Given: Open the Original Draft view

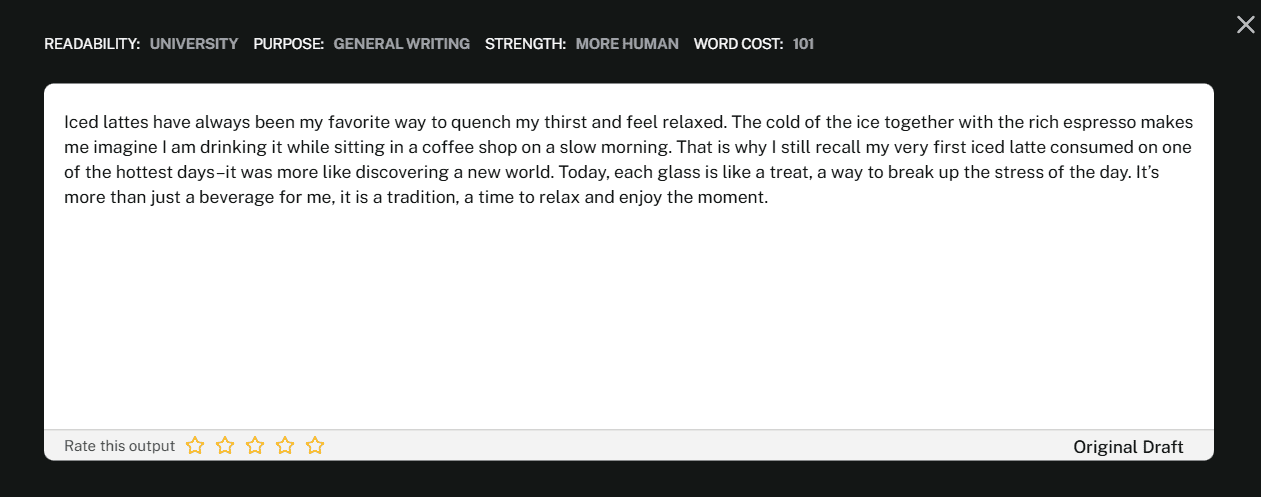Looking at the screenshot, I should coord(1128,447).
